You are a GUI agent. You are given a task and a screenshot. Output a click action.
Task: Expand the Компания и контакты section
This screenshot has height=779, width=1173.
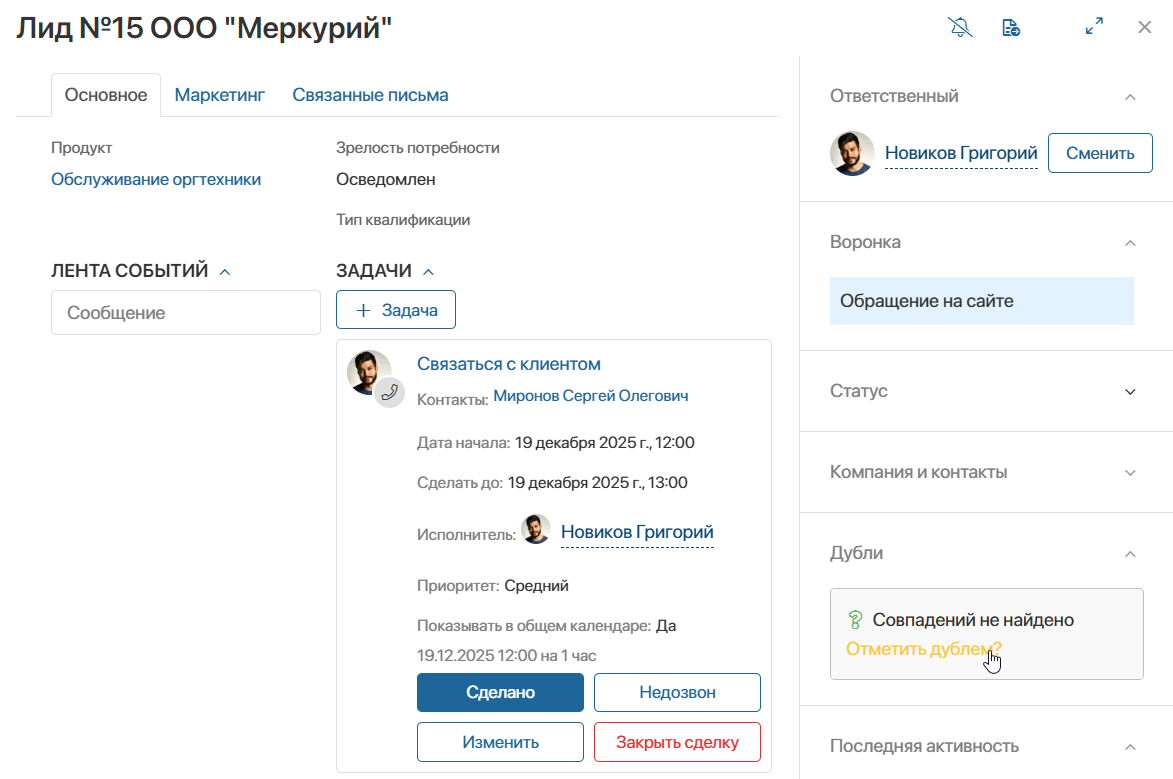point(1130,472)
